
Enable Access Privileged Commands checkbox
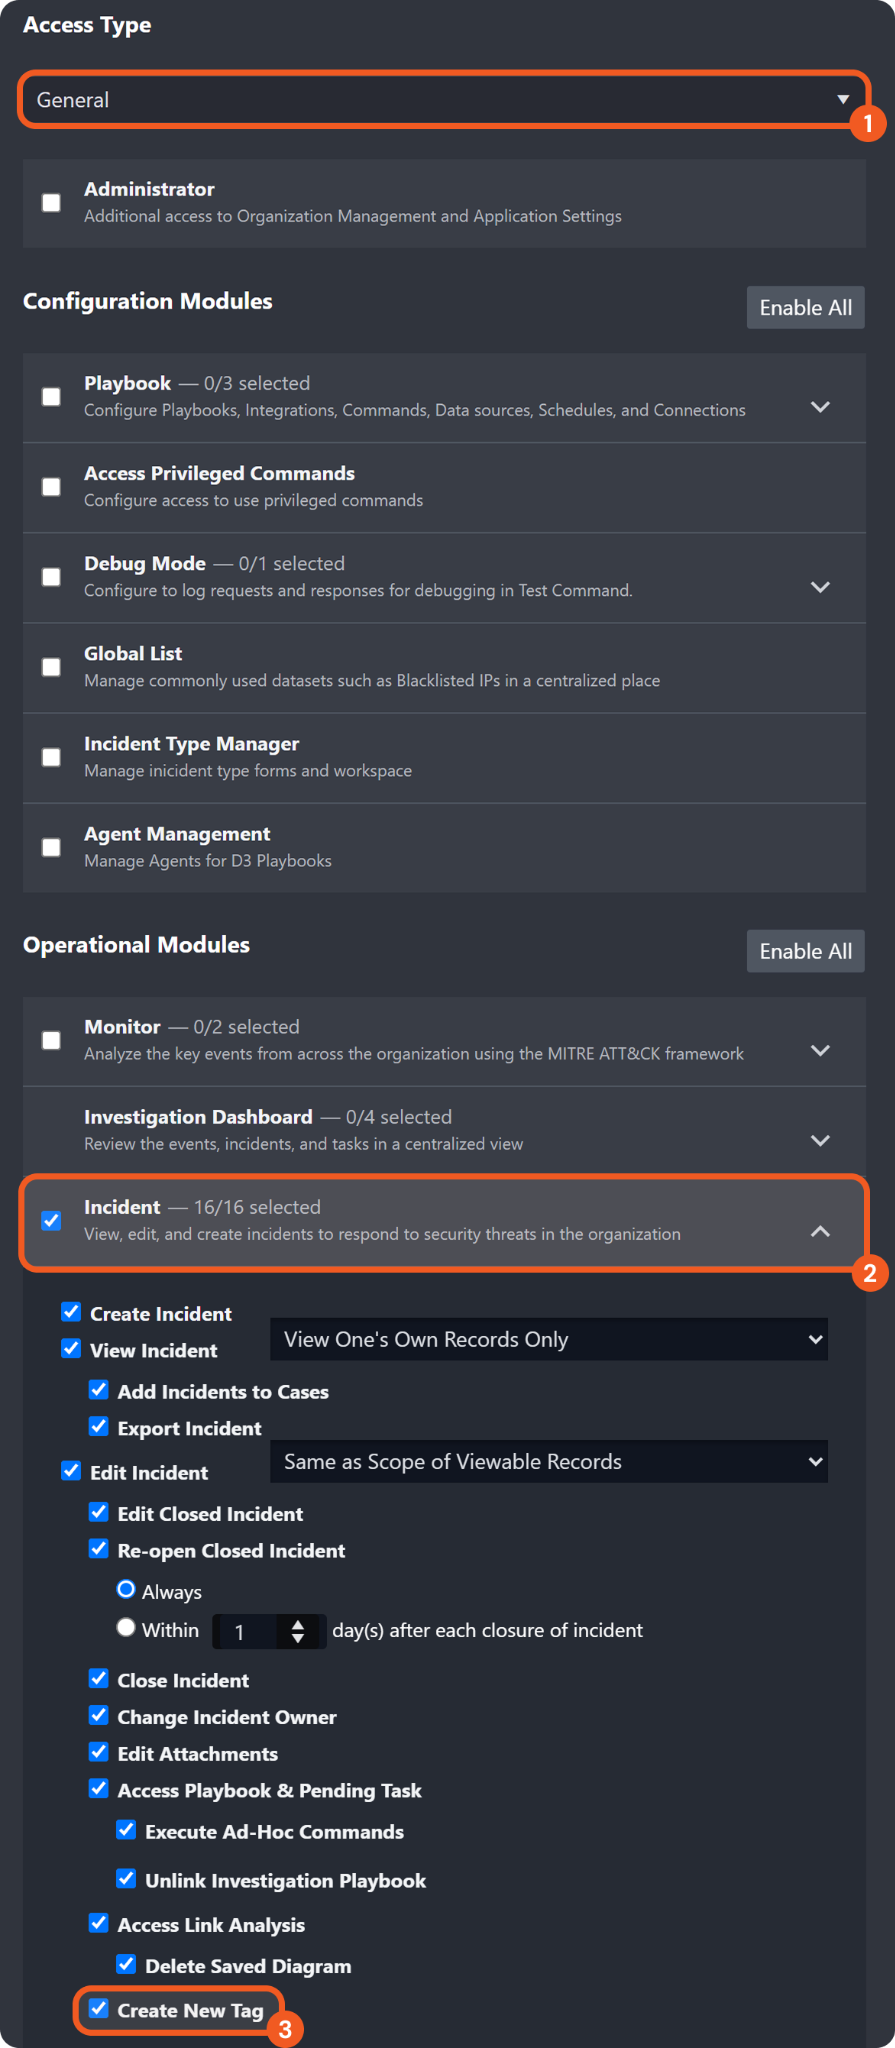click(51, 487)
